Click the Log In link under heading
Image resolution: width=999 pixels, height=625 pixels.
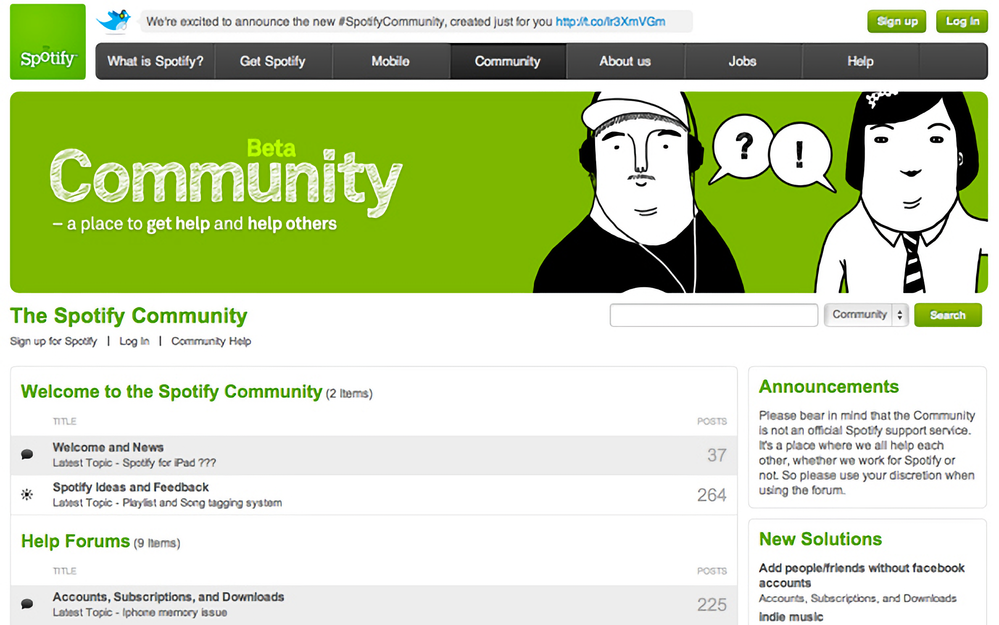pos(134,341)
